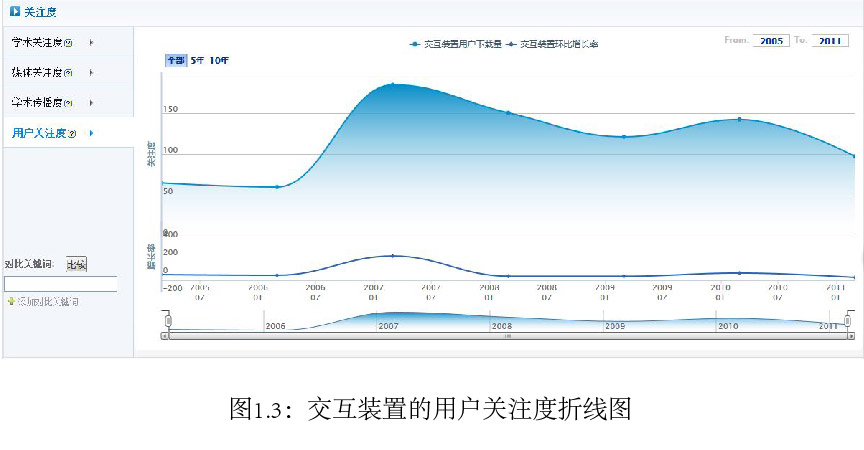Open the help icon next to 学术传播度
Screen dimensions: 864x450
pyautogui.click(x=68, y=103)
